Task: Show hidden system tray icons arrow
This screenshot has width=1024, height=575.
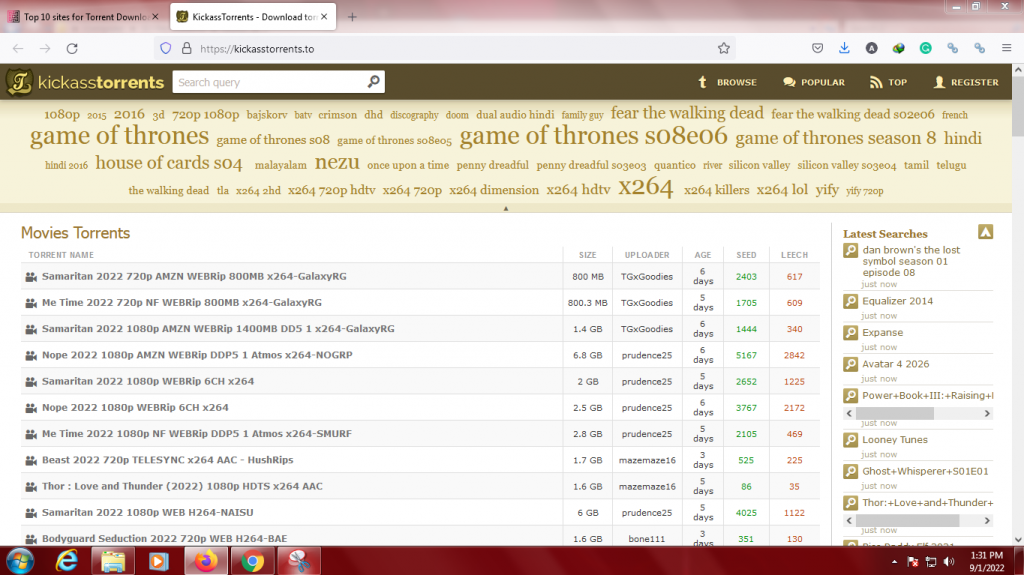Action: point(894,562)
